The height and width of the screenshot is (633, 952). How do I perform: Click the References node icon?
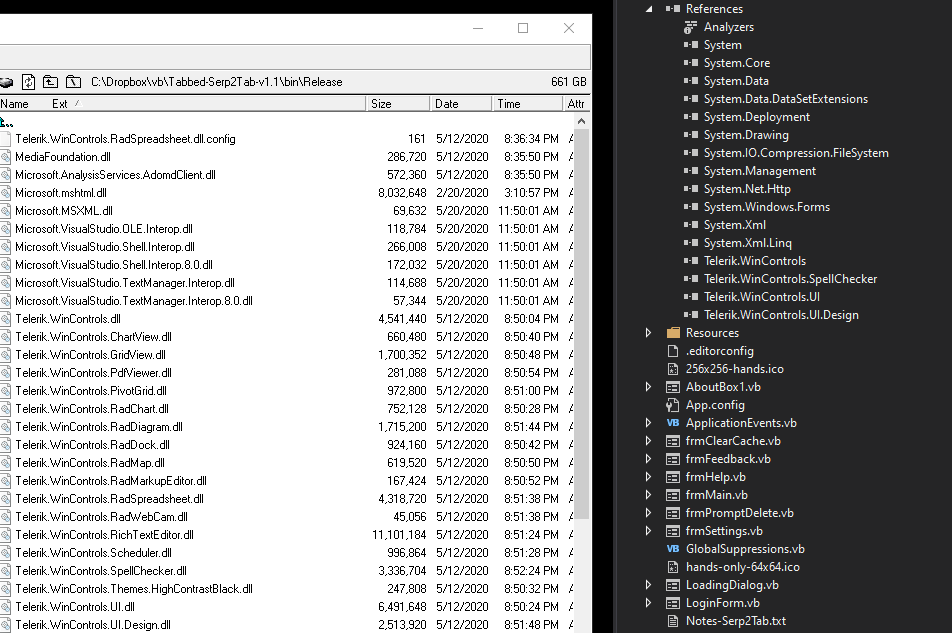click(x=673, y=8)
